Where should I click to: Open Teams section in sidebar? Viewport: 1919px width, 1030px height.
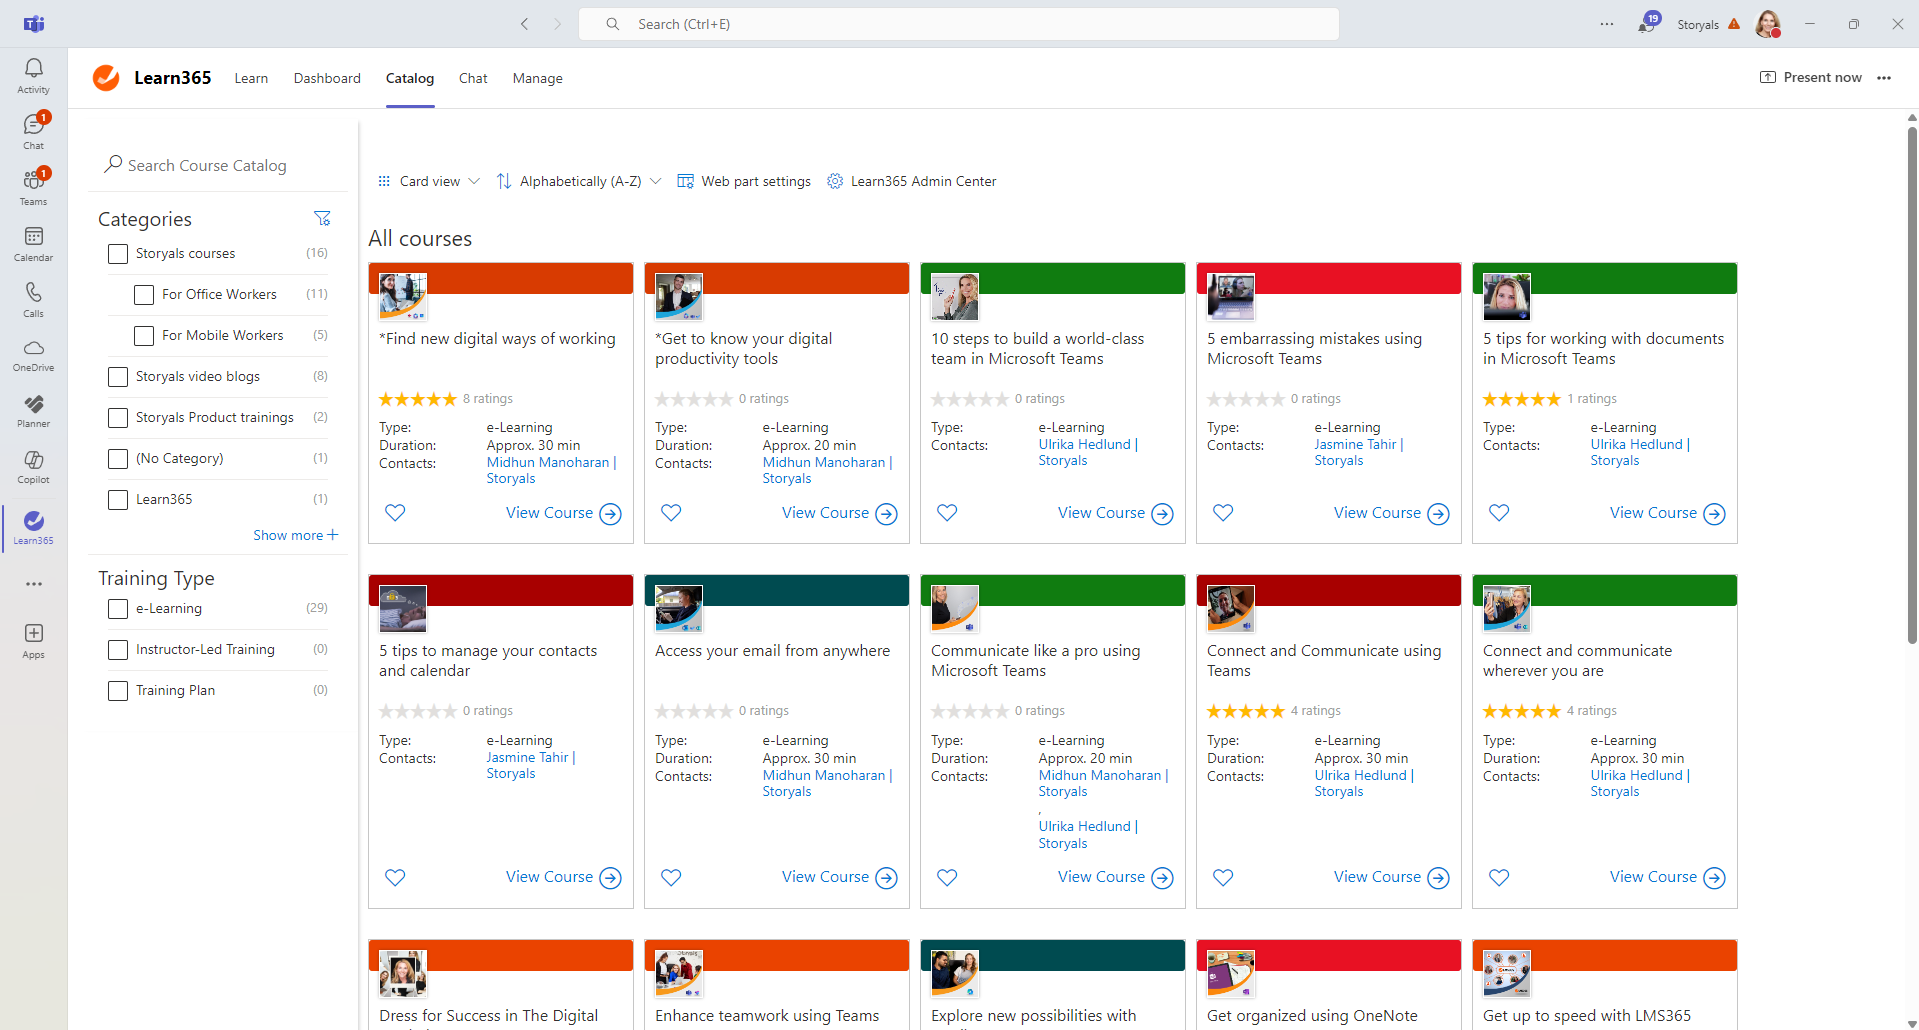(x=33, y=187)
